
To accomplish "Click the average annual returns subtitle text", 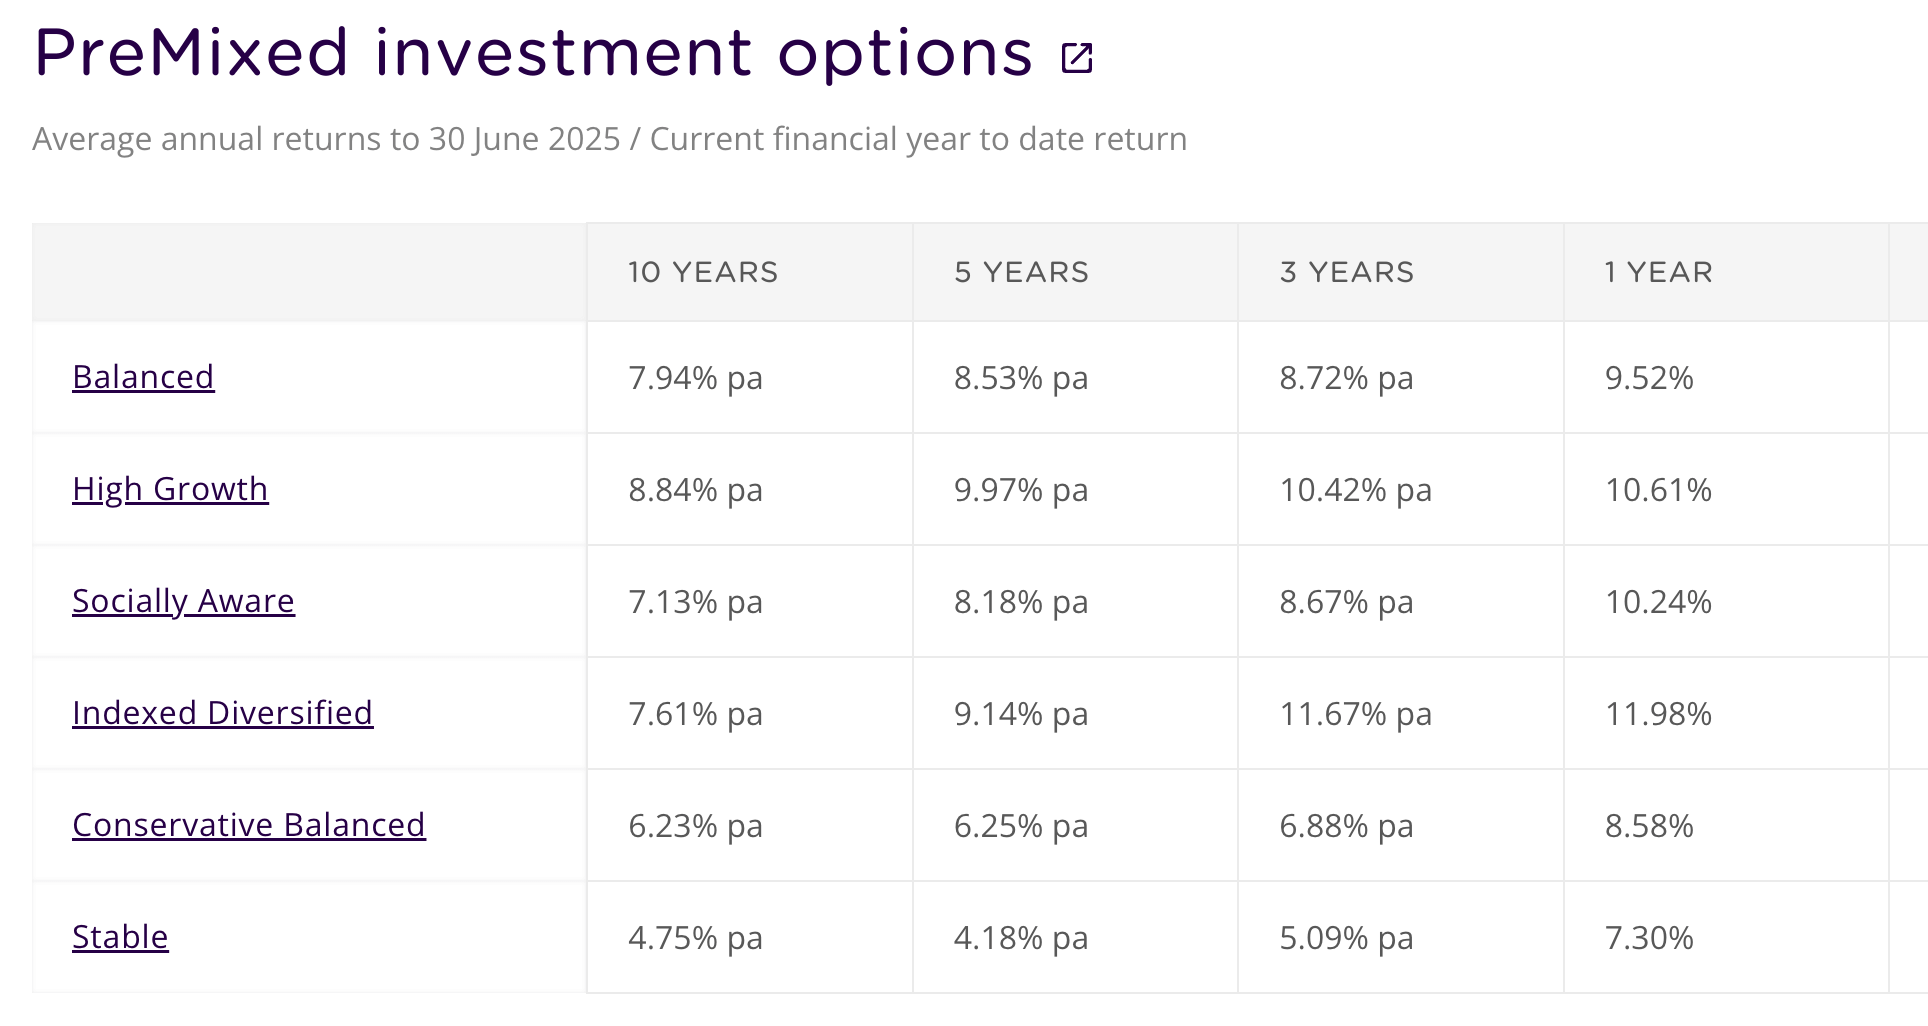I will click(x=609, y=139).
